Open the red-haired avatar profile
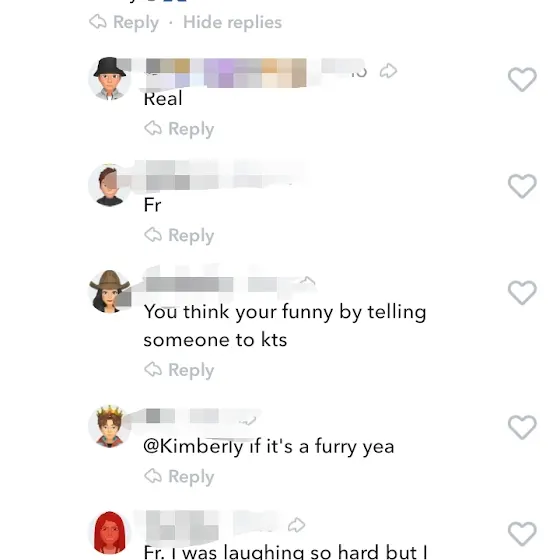The image size is (560, 560). tap(110, 533)
